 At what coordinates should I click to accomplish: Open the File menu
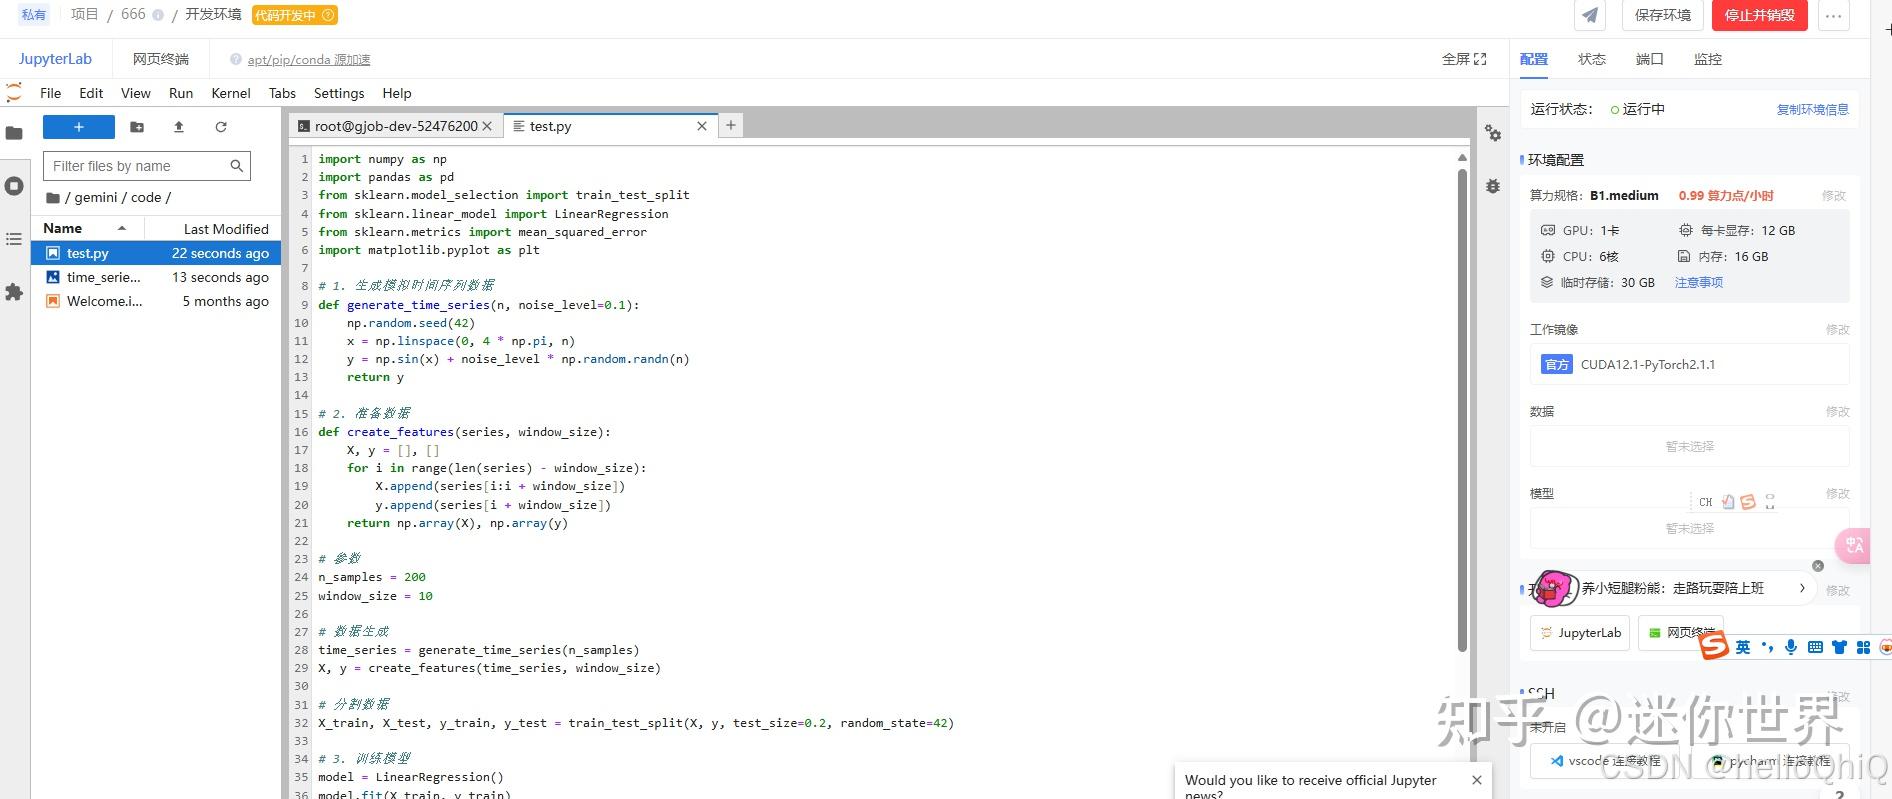click(50, 93)
